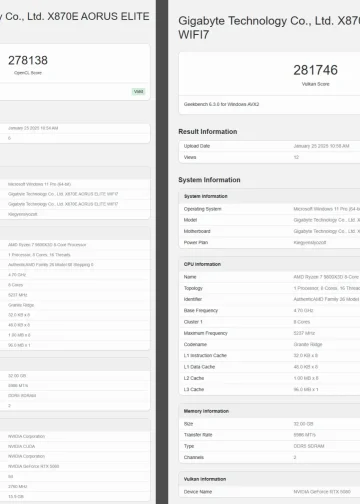This screenshot has height=504, width=360.
Task: Click the 'X870E AORUS ELITE' title on the OpenCL page
Action: [98, 16]
